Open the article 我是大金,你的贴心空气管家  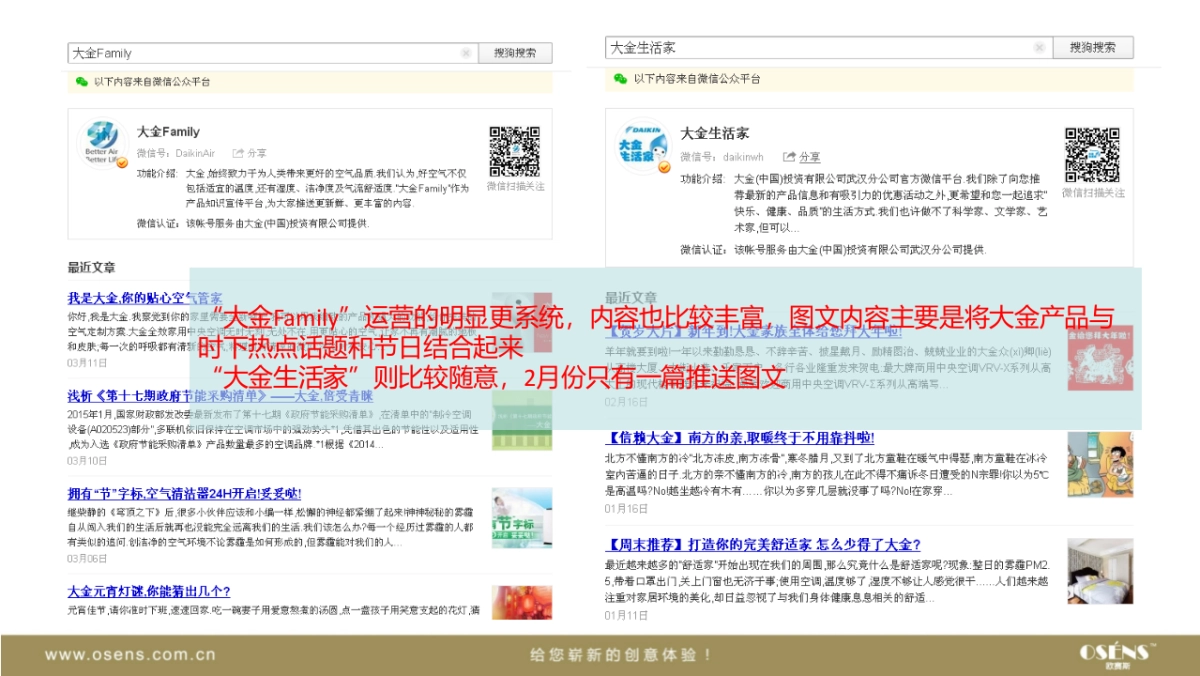(146, 297)
